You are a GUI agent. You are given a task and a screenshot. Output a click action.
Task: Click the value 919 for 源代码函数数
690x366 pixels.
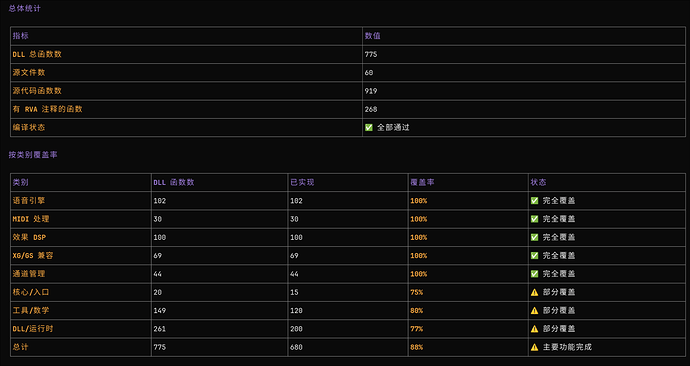tap(371, 91)
